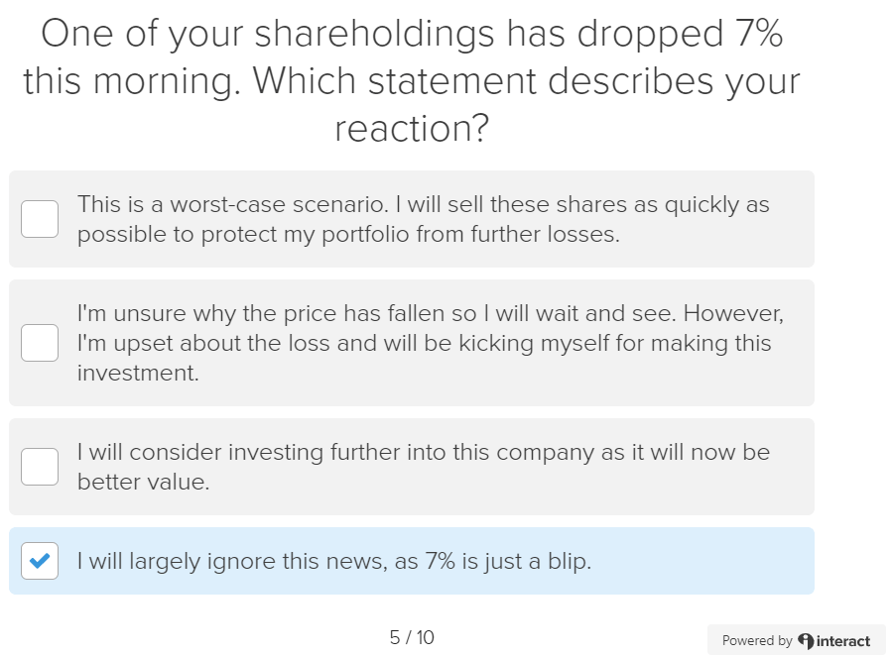The image size is (893, 657).
Task: Click the "interact" brand wordmark
Action: pos(843,641)
